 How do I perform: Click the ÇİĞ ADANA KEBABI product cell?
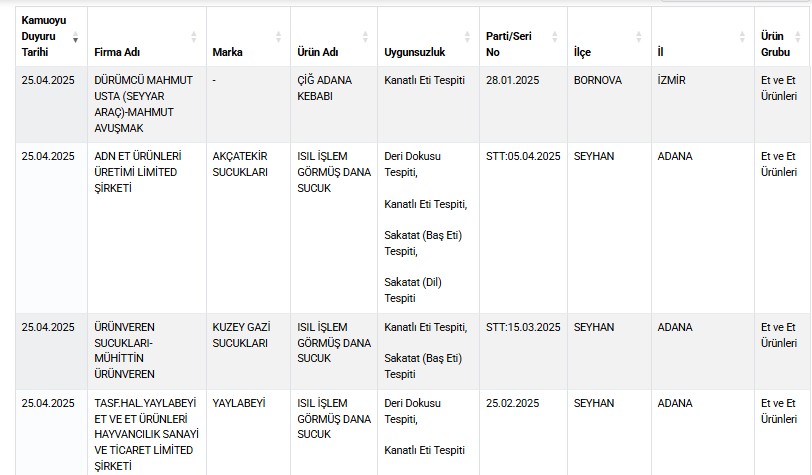[x=334, y=104]
